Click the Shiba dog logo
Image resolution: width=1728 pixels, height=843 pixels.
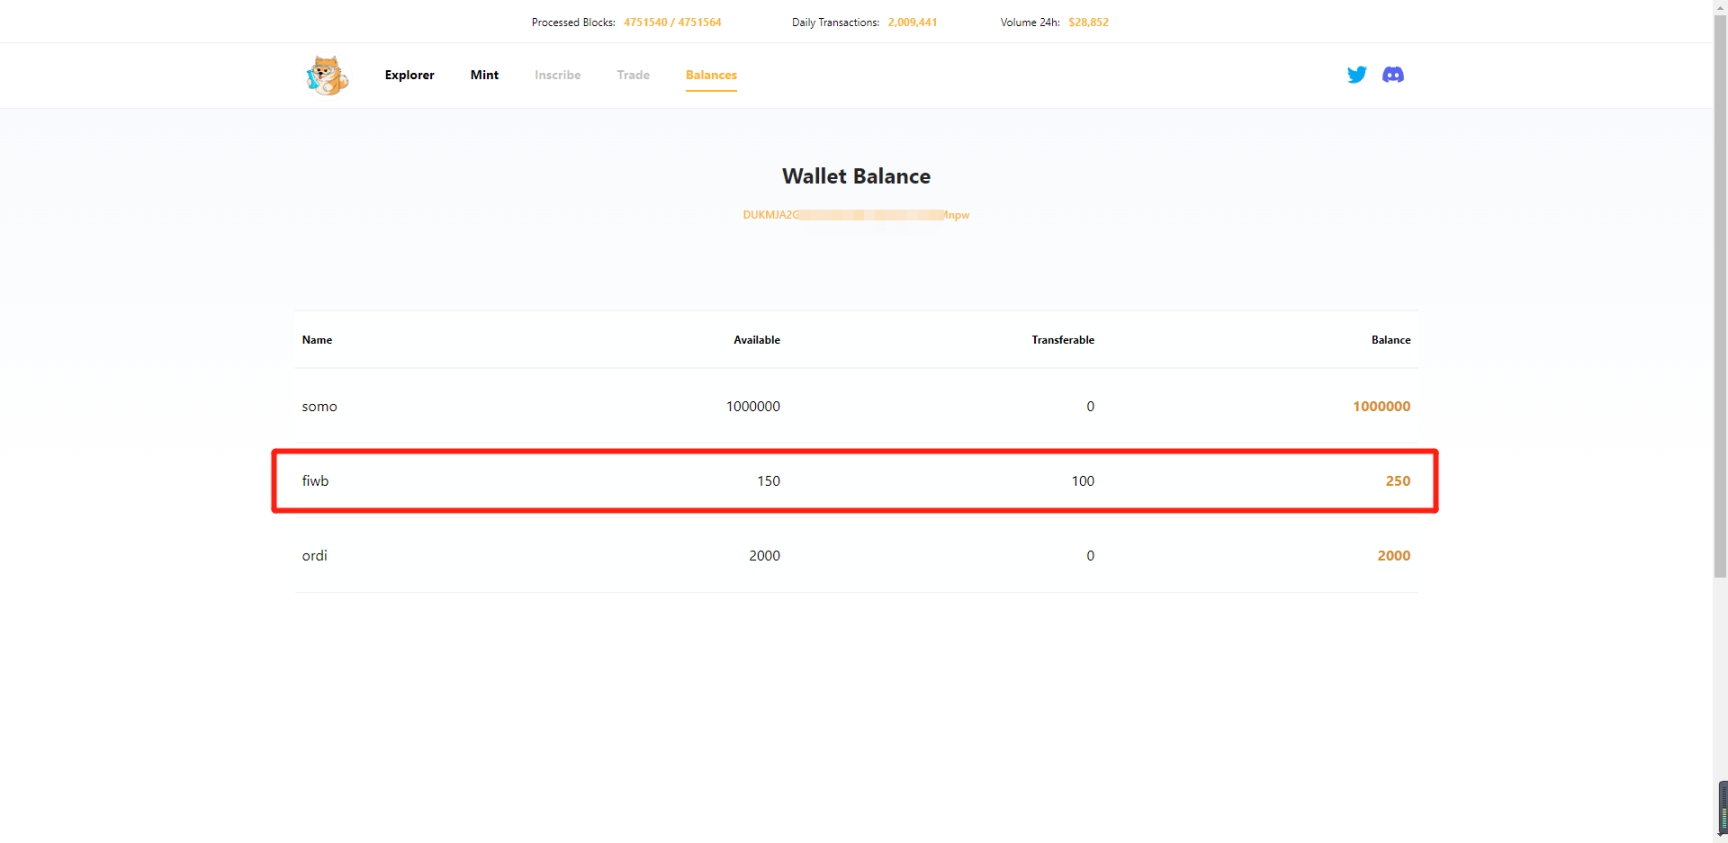tap(327, 75)
